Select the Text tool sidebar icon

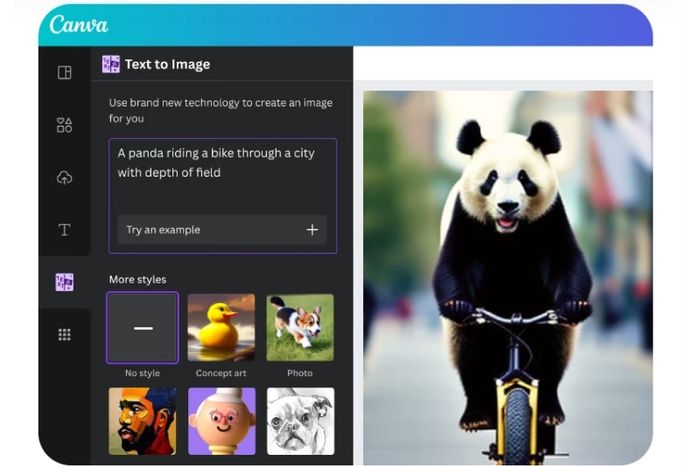pos(65,230)
